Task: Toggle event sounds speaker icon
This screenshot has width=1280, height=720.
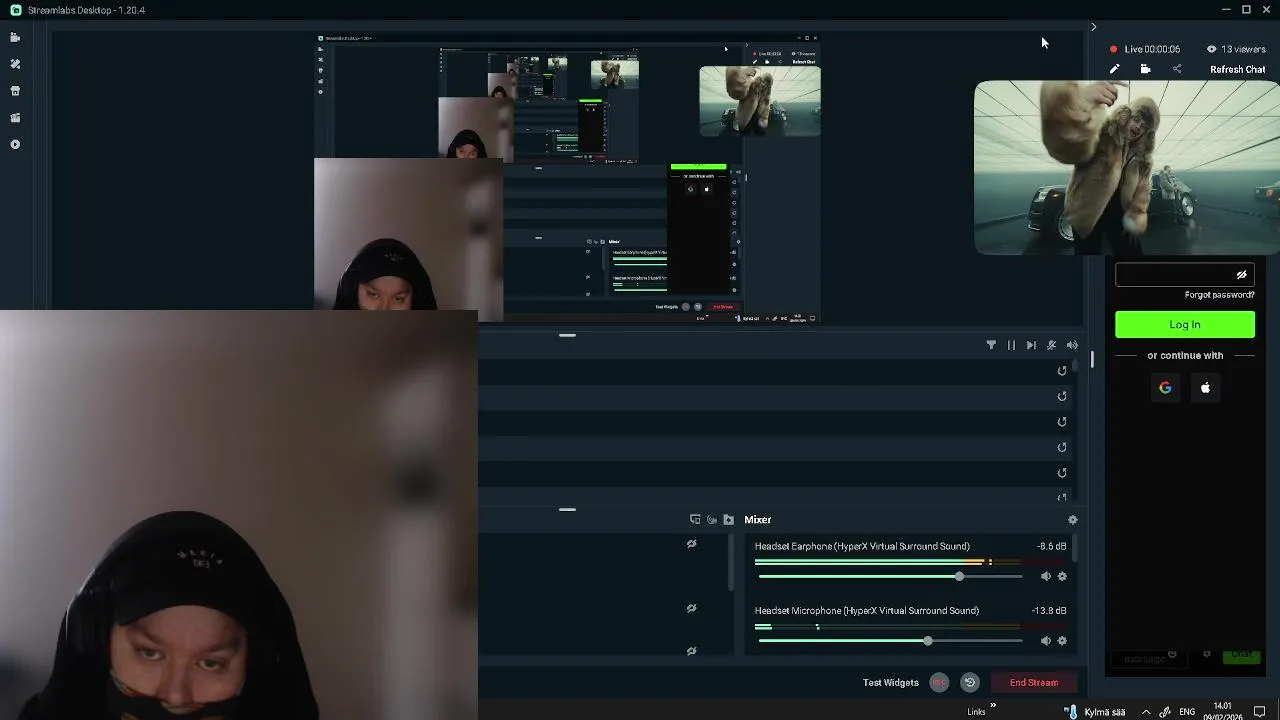Action: 1072,345
